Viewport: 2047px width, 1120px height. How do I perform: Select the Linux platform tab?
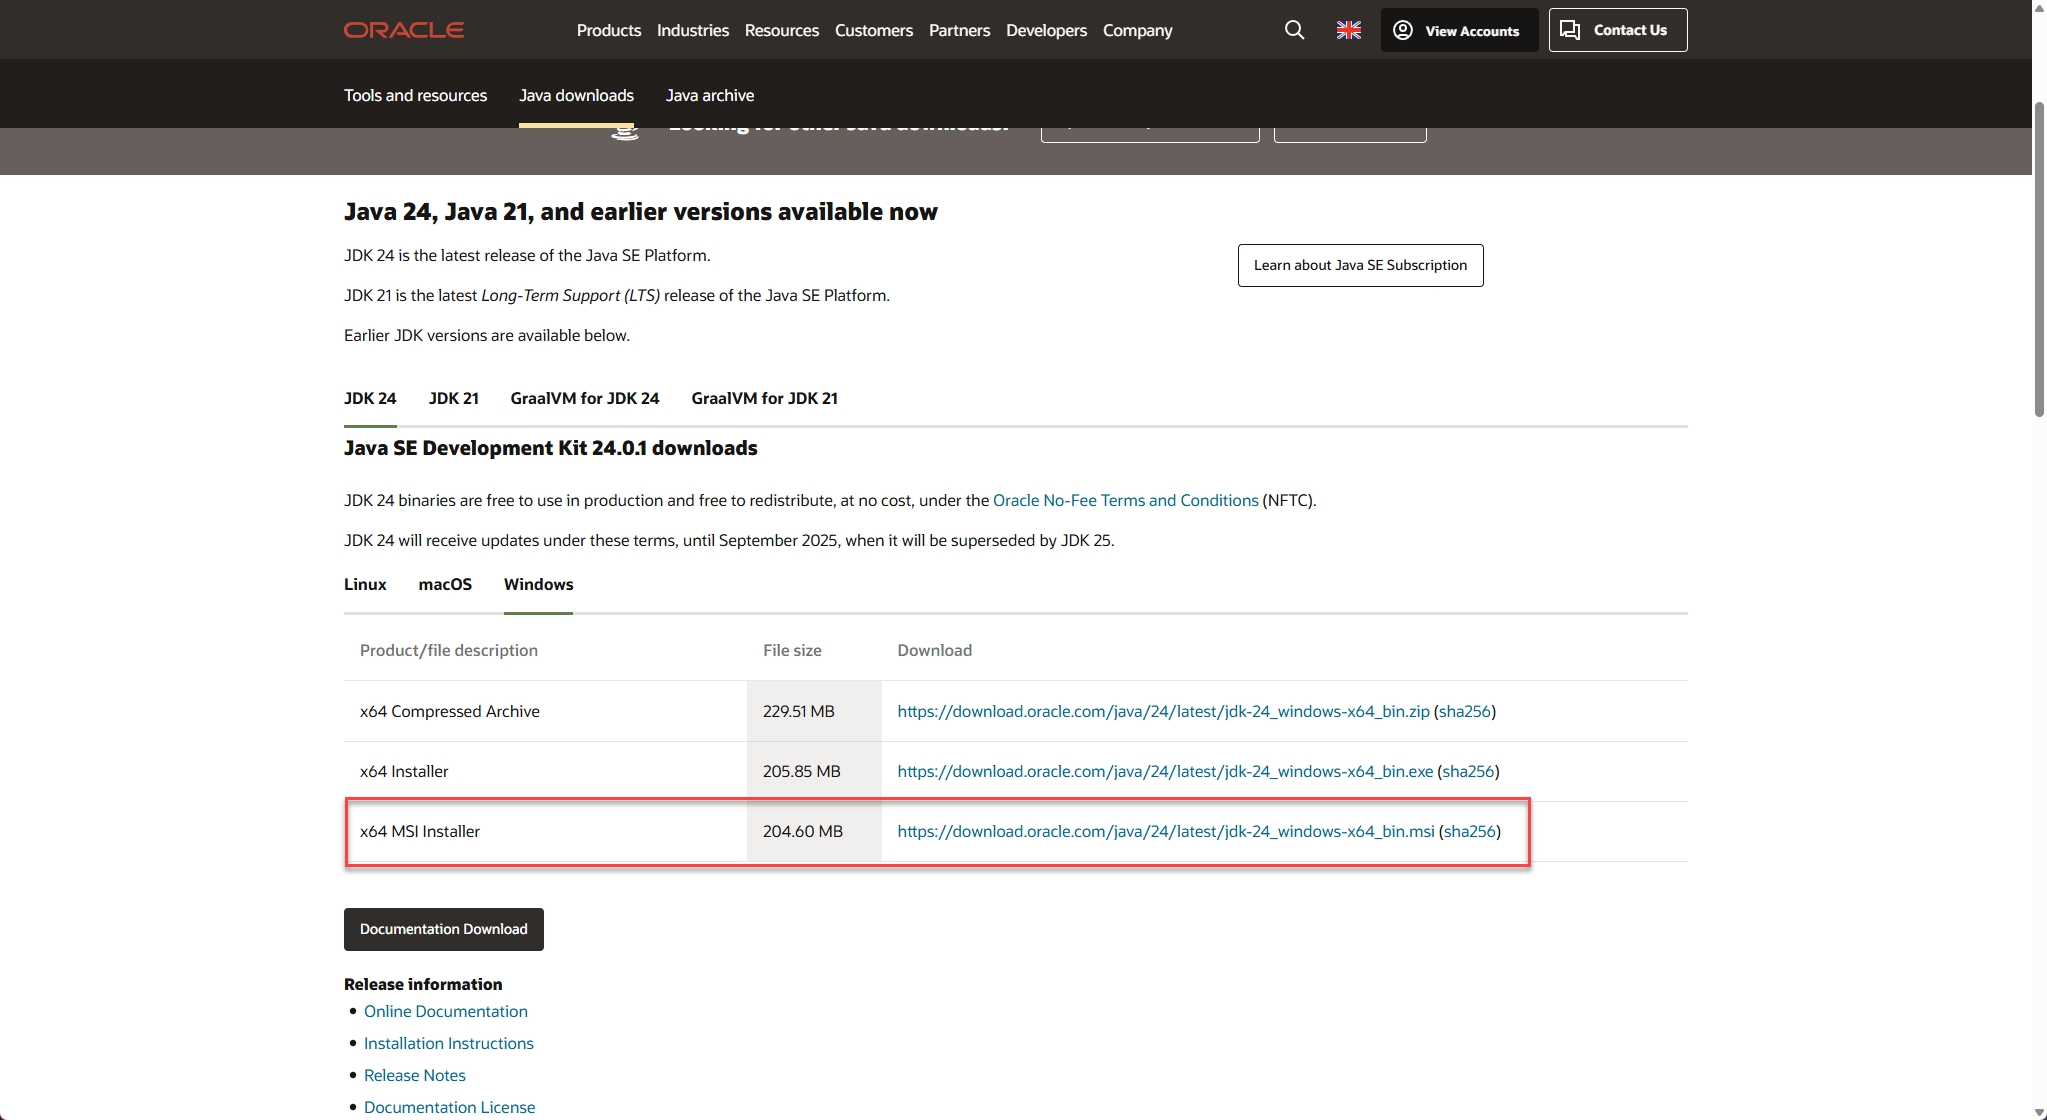[x=365, y=584]
